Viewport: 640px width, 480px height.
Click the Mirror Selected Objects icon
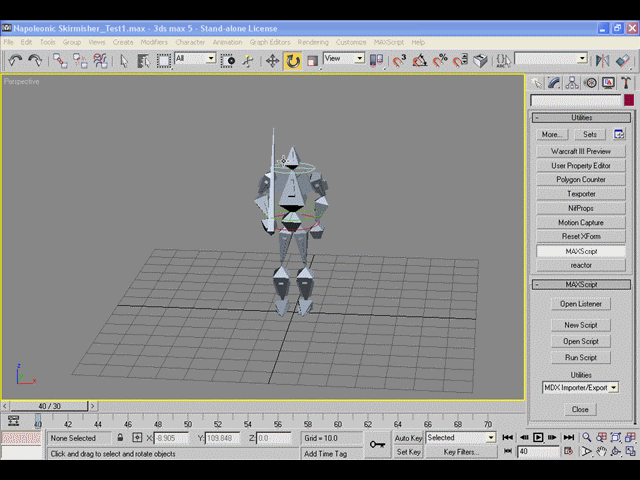[602, 61]
